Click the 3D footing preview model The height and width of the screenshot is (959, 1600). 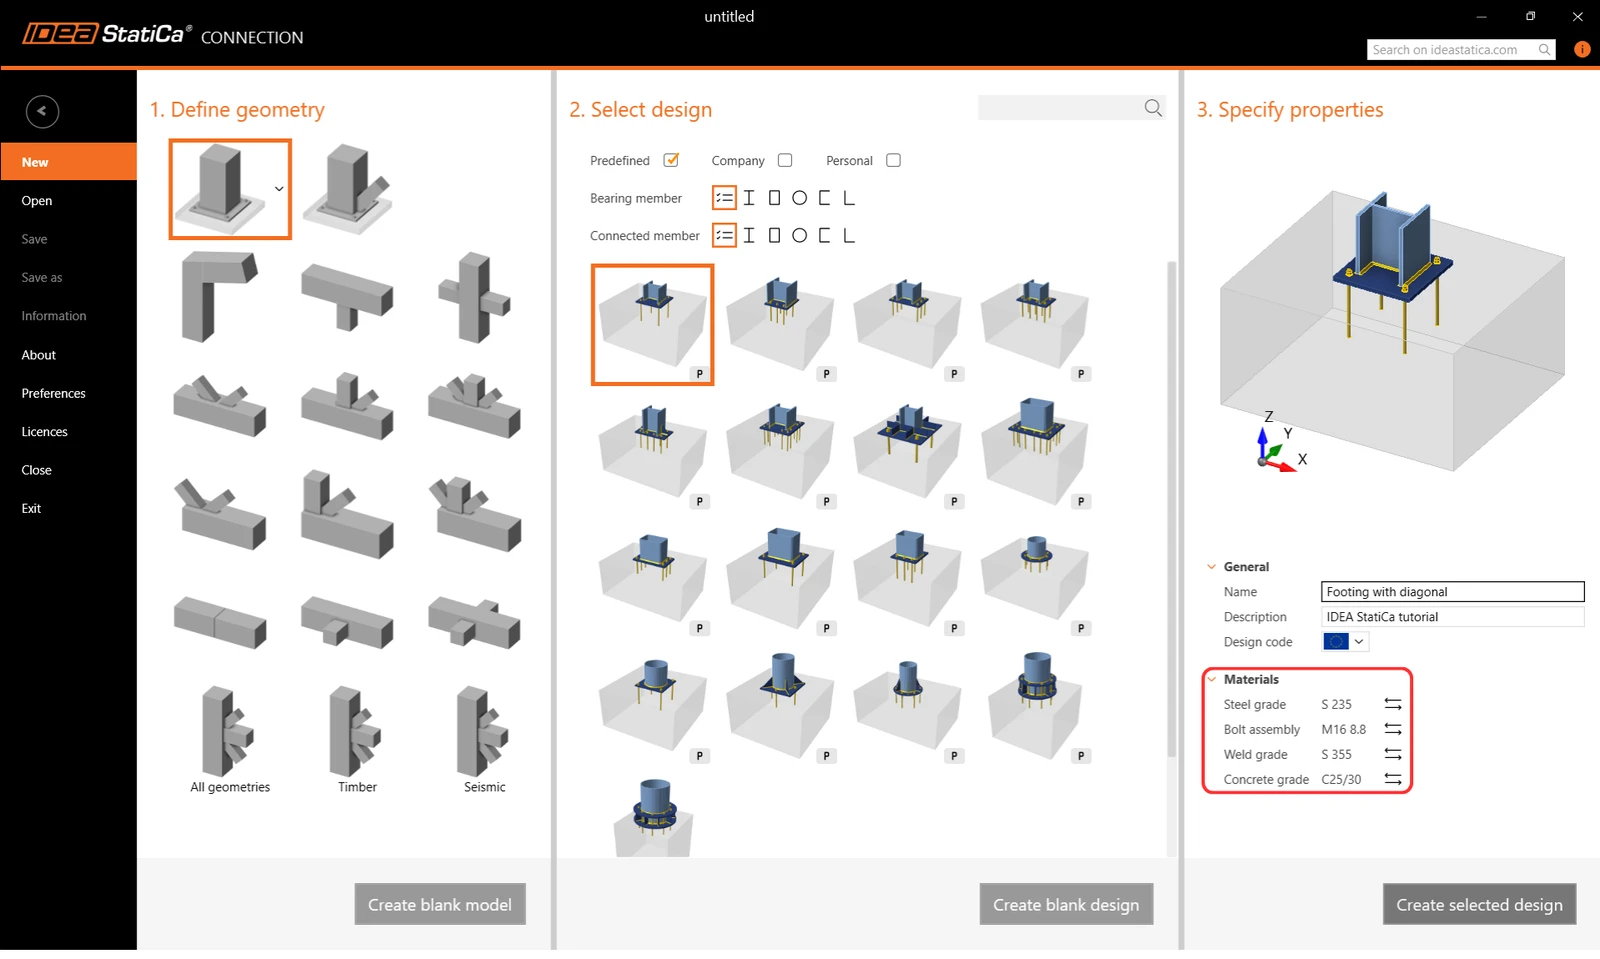(1392, 330)
